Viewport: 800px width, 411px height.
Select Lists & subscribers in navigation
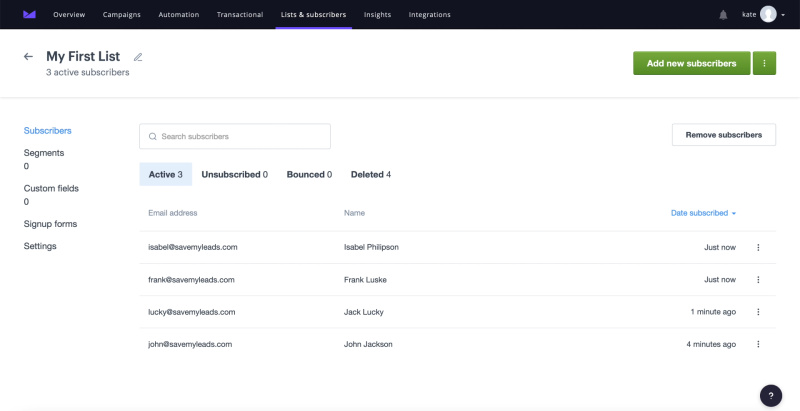(313, 15)
